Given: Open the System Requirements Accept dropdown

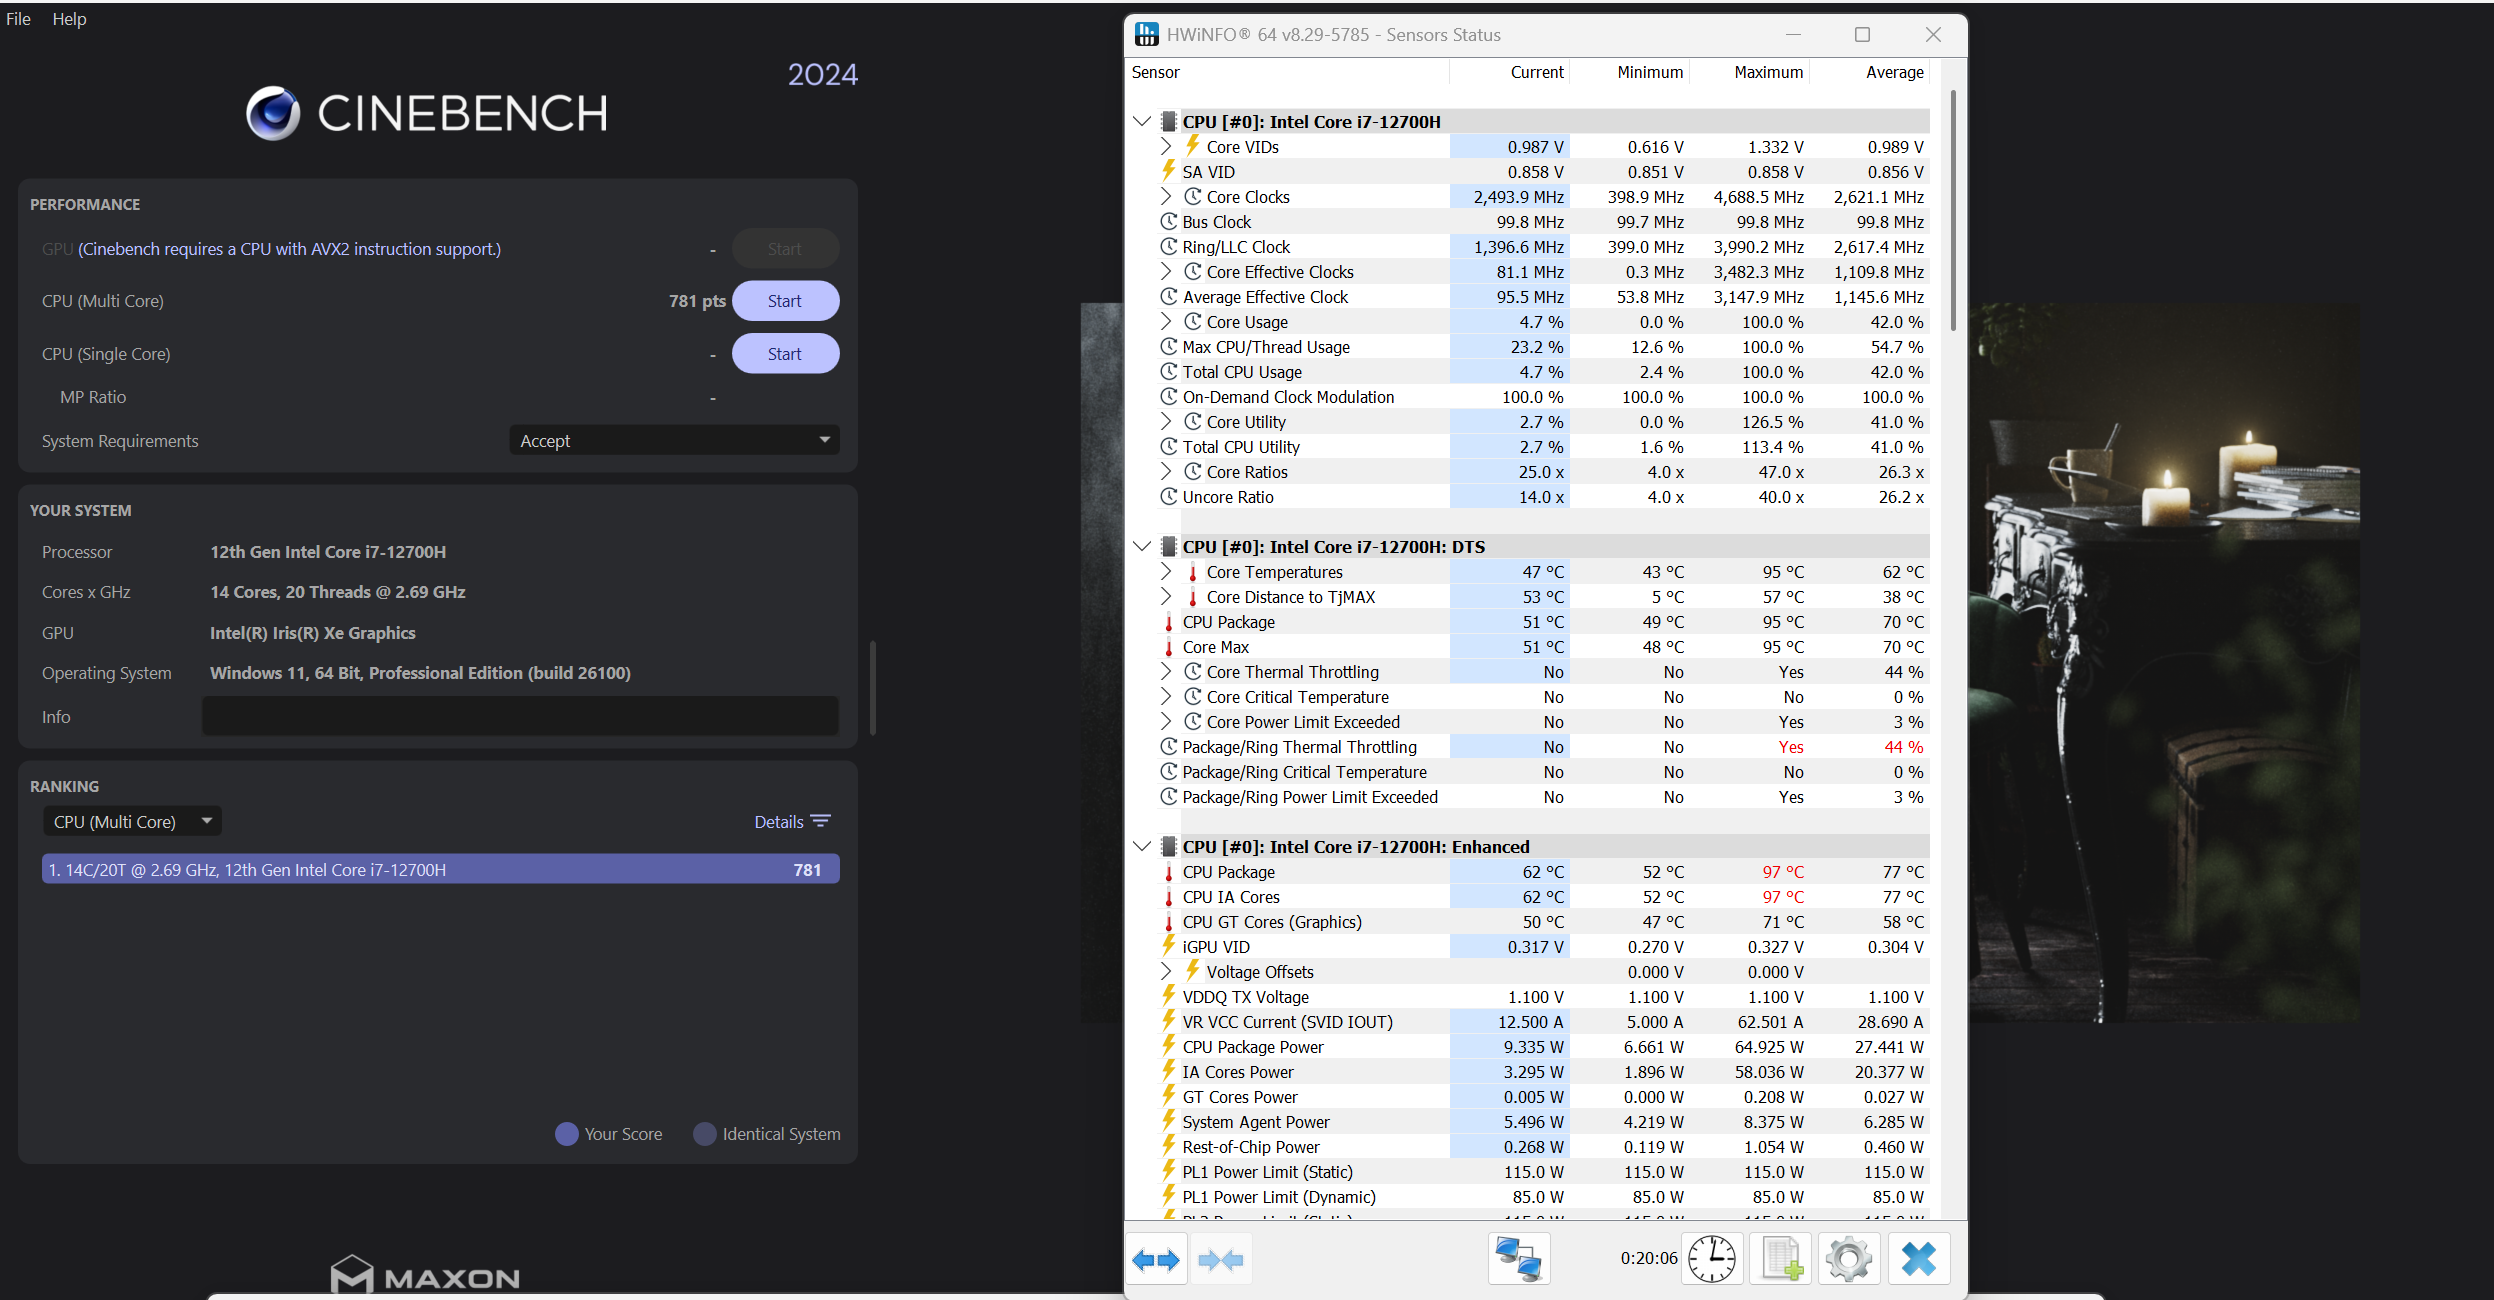Looking at the screenshot, I should pos(674,440).
